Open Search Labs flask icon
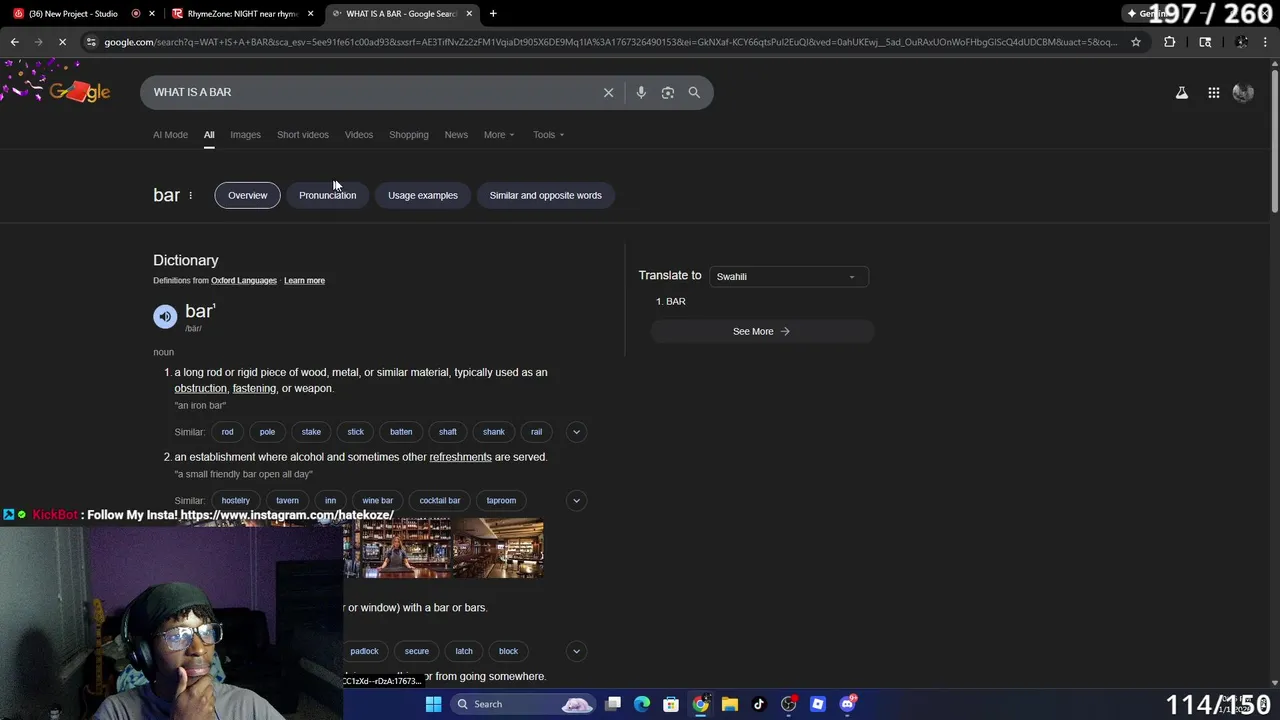This screenshot has width=1280, height=720. click(1182, 93)
